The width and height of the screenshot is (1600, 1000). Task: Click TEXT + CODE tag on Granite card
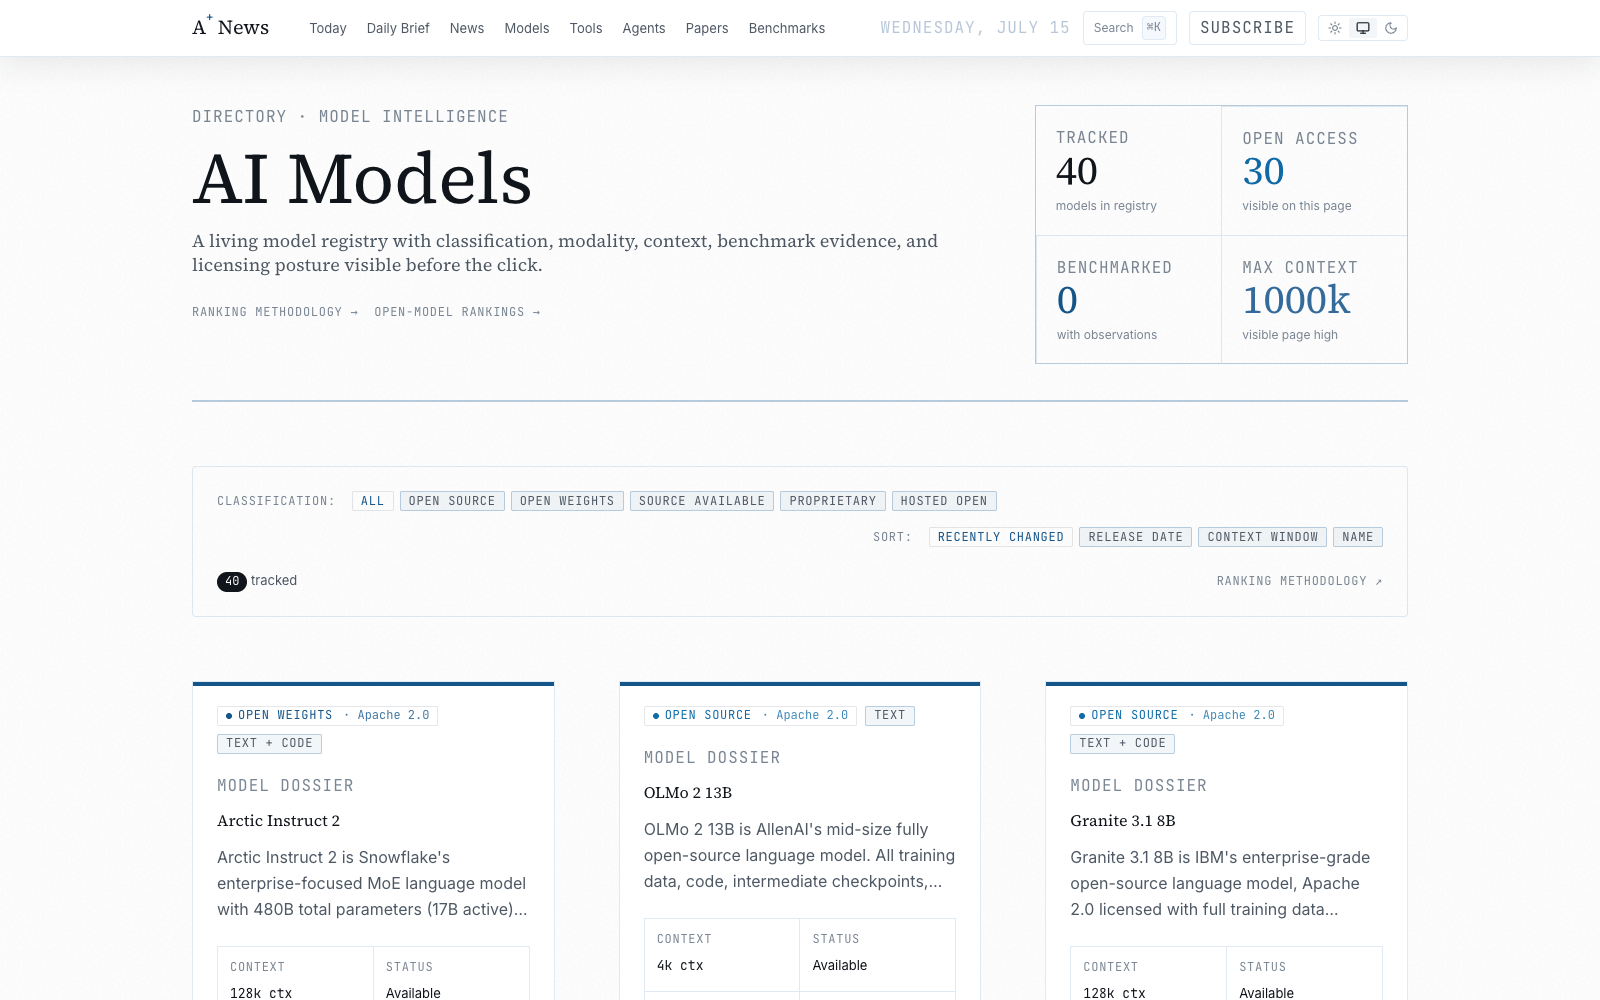(x=1122, y=743)
